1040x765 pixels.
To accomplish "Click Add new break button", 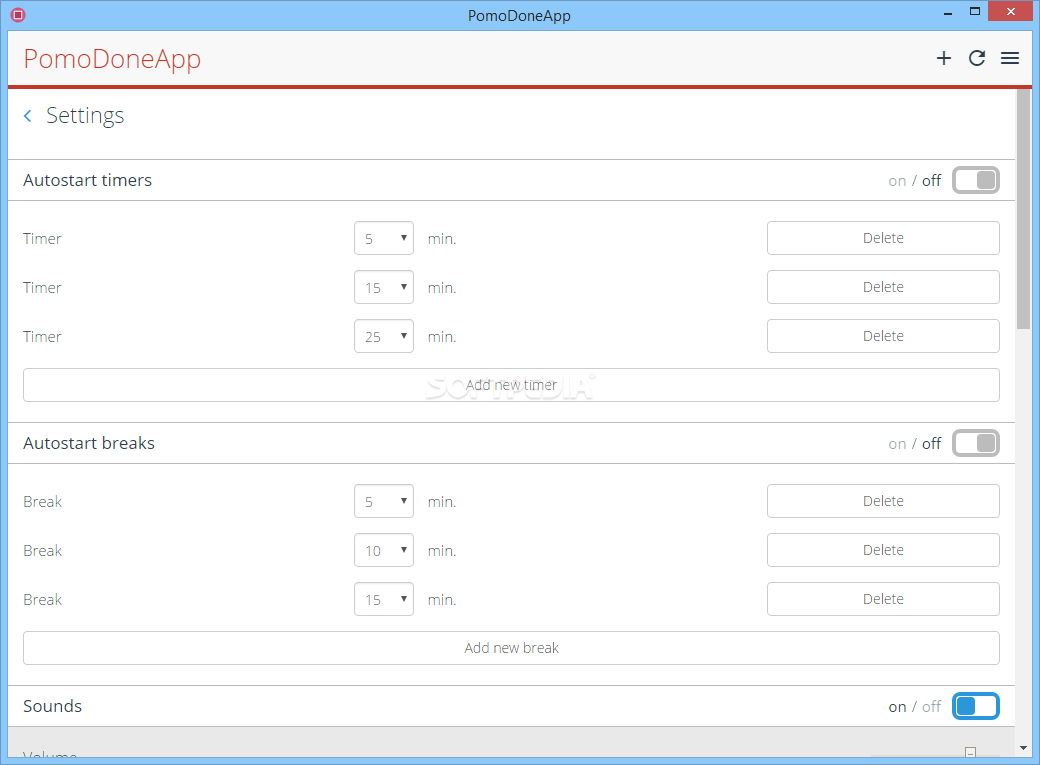I will [511, 648].
